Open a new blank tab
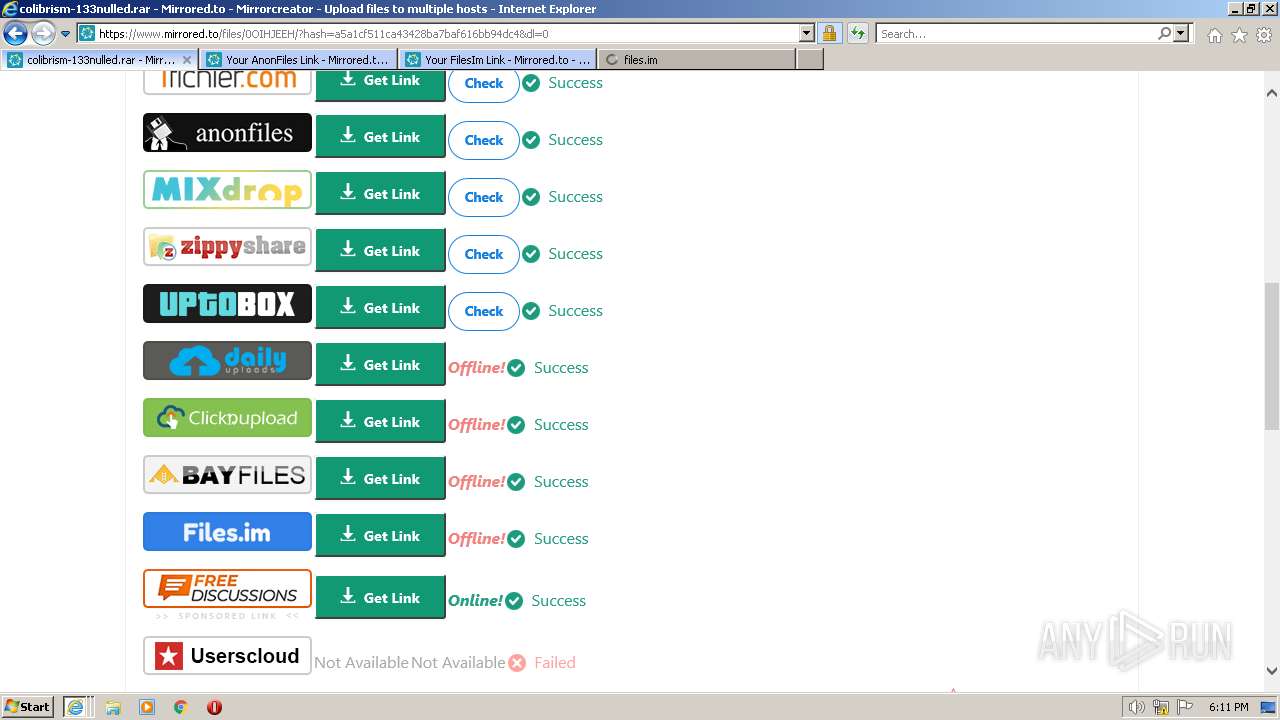The image size is (1280, 720). [x=809, y=60]
